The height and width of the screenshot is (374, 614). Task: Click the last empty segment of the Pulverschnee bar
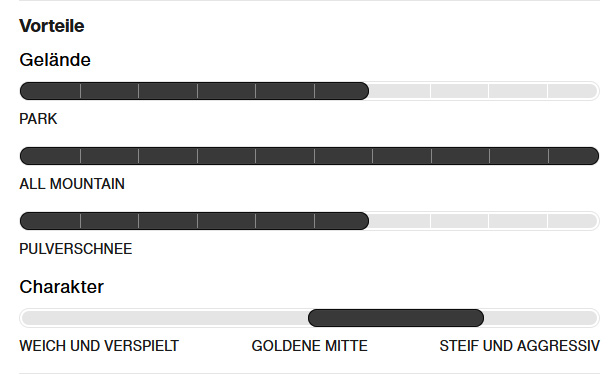click(573, 221)
